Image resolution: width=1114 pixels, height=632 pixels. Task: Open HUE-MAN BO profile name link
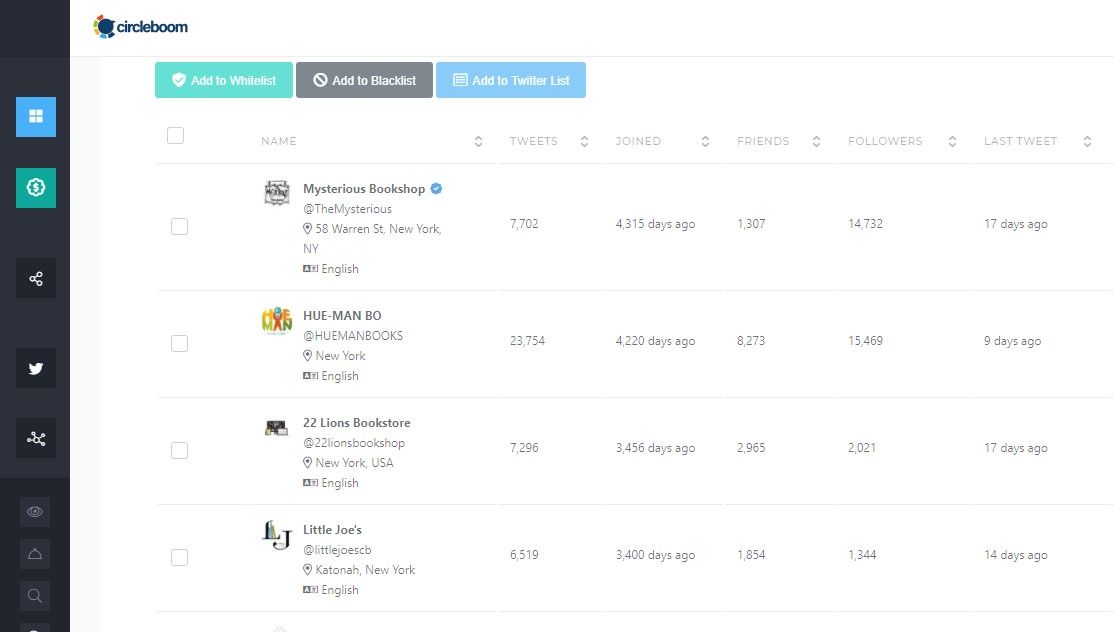(x=342, y=316)
